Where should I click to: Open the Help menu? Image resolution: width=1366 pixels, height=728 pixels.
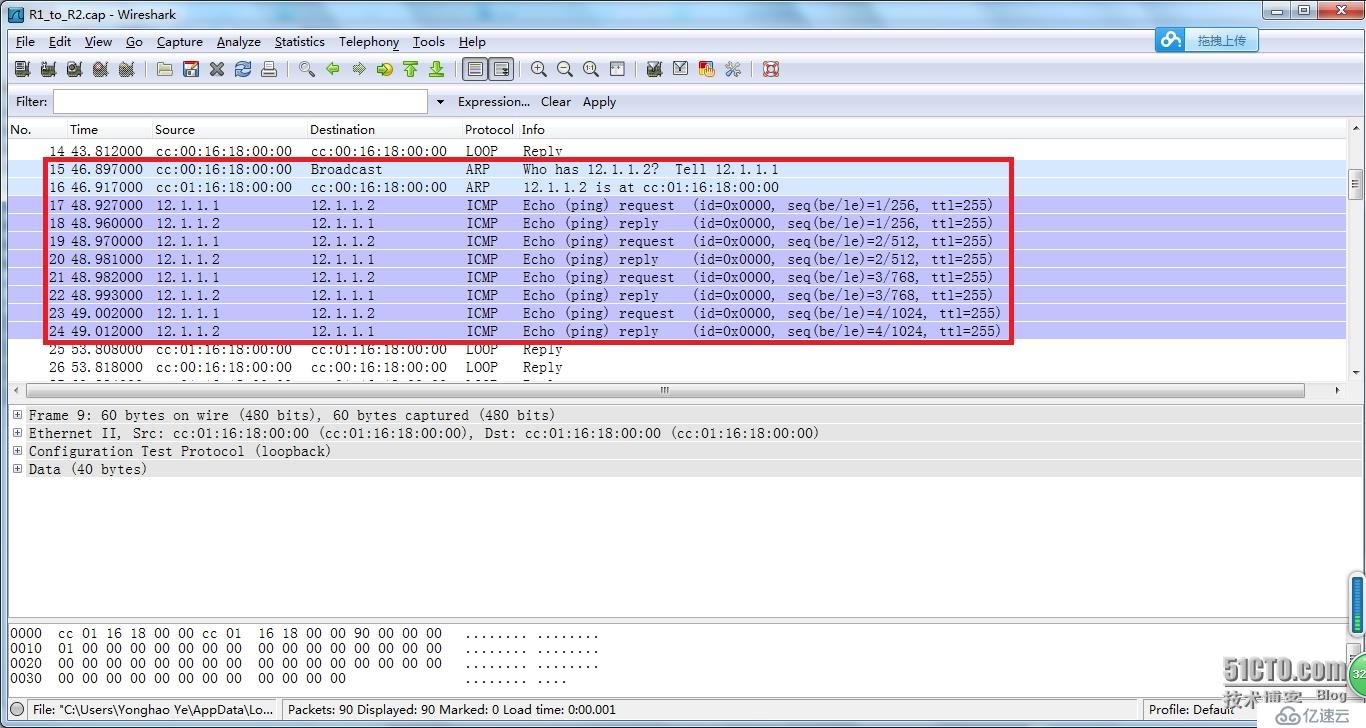tap(472, 42)
